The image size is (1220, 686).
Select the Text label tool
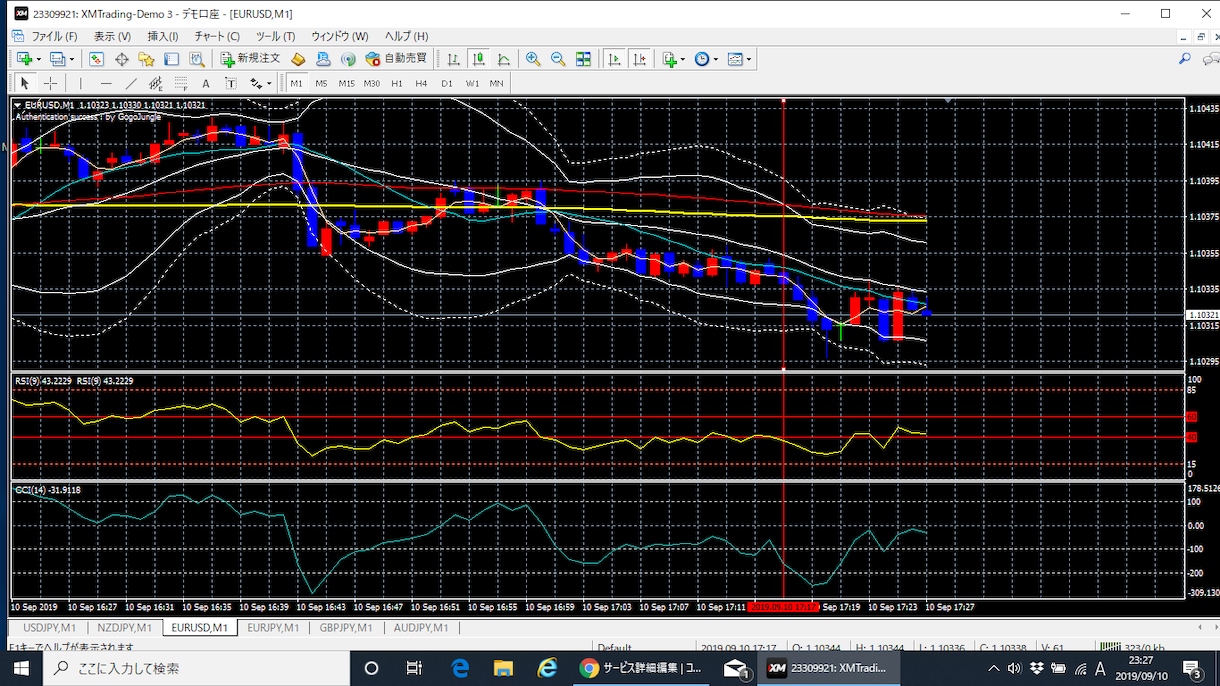(206, 83)
